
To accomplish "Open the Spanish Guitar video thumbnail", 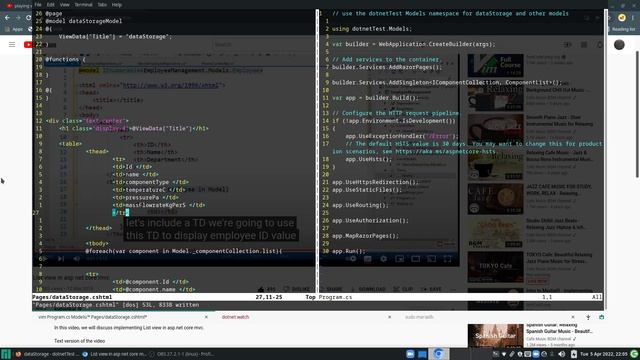I will pos(496,336).
